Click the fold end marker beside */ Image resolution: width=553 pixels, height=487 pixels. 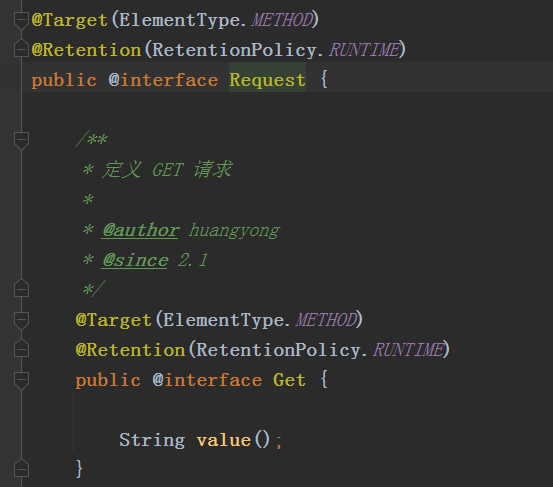pyautogui.click(x=21, y=288)
